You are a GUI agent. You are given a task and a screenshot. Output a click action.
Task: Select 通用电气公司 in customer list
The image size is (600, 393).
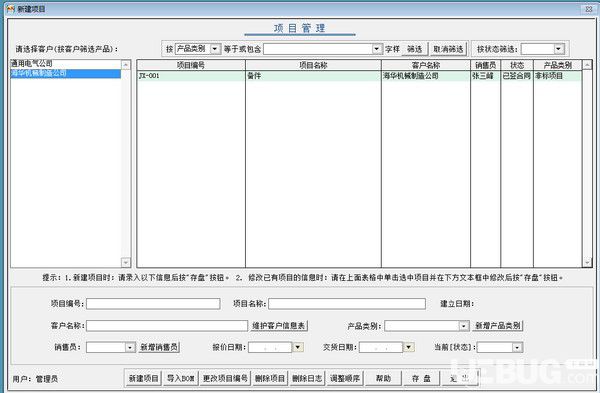(65, 64)
